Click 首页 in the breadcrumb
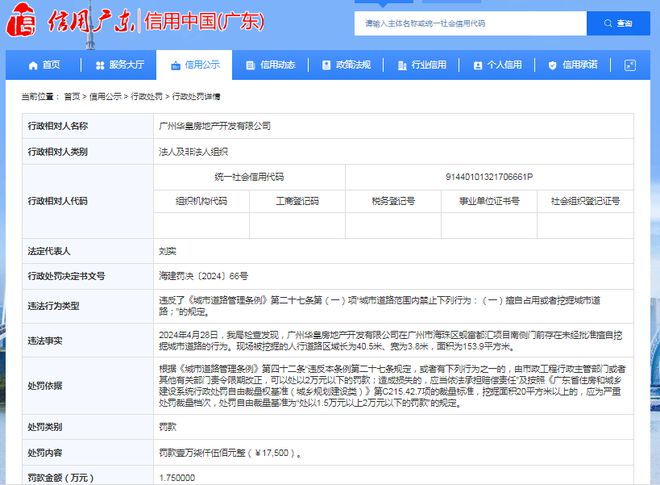The width and height of the screenshot is (660, 485). 72,96
